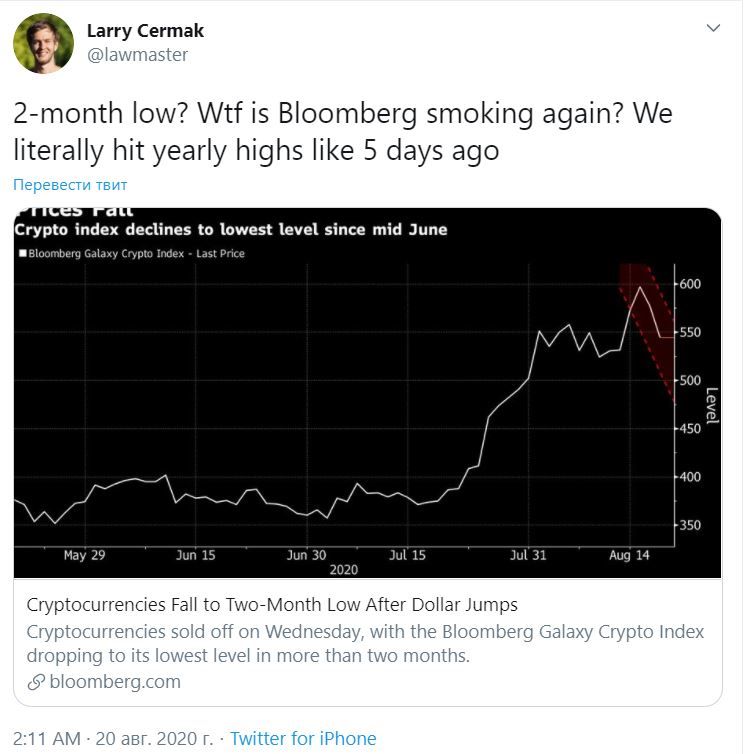Click the "Aug 14" x-axis date label
756x754 pixels.
[629, 556]
